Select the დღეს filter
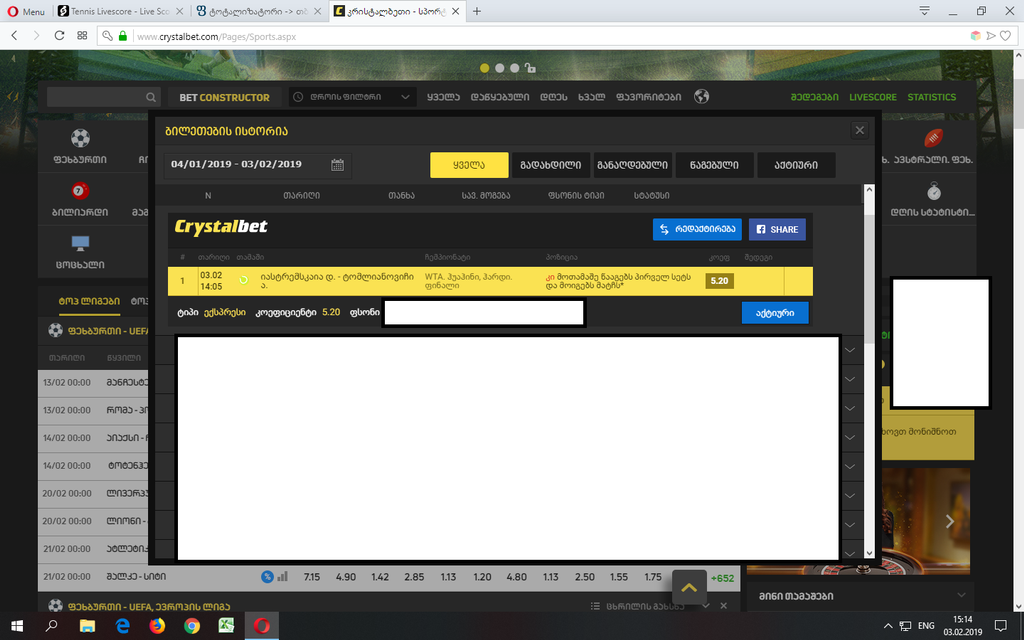The image size is (1024, 640). pos(554,97)
